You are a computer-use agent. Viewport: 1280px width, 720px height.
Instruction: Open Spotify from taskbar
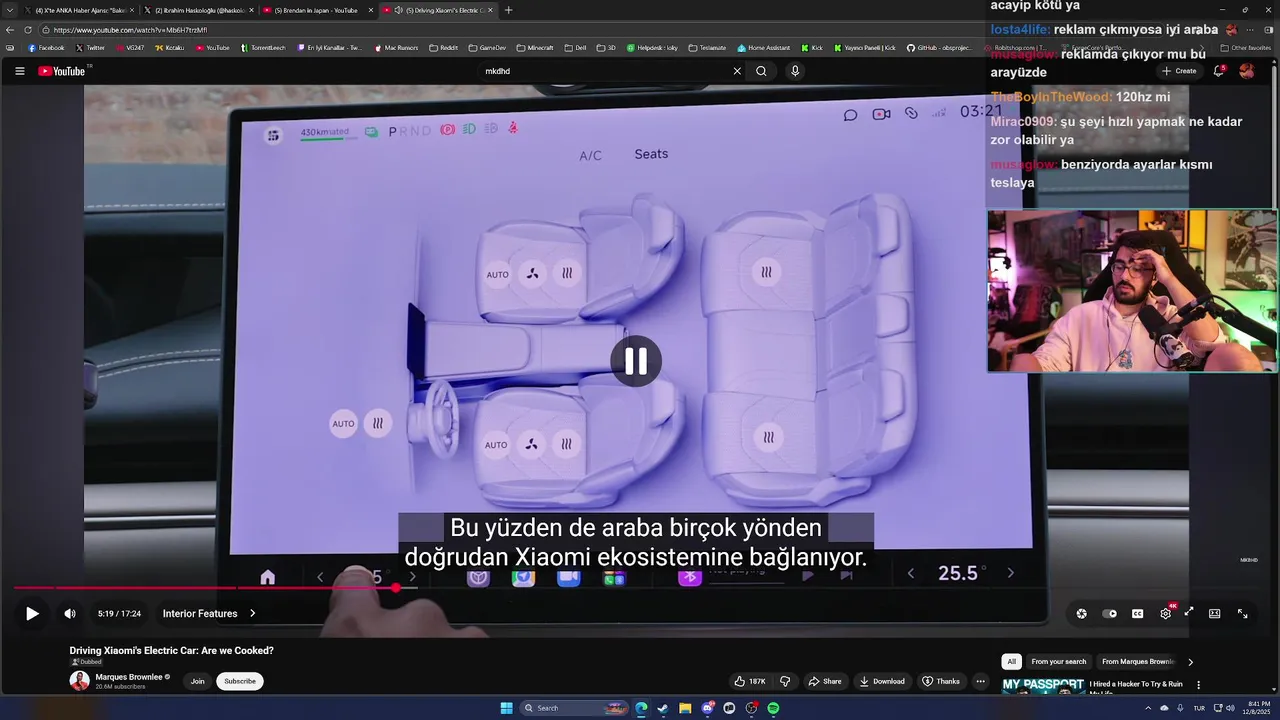[773, 708]
